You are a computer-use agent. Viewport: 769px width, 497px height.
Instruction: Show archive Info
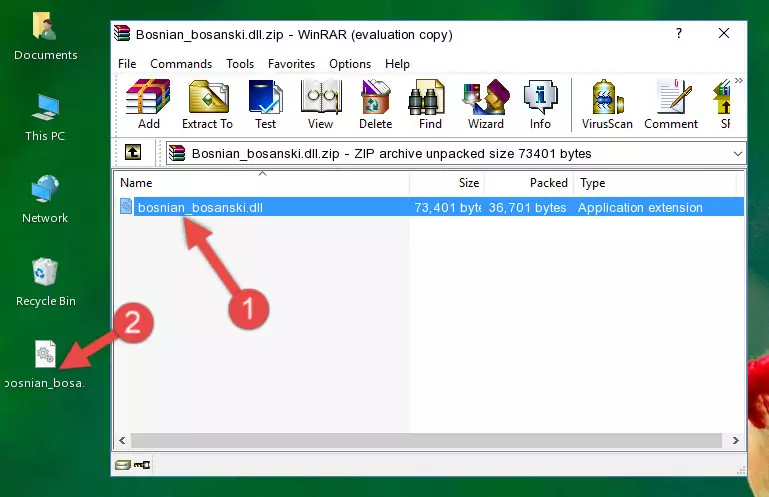click(x=540, y=104)
